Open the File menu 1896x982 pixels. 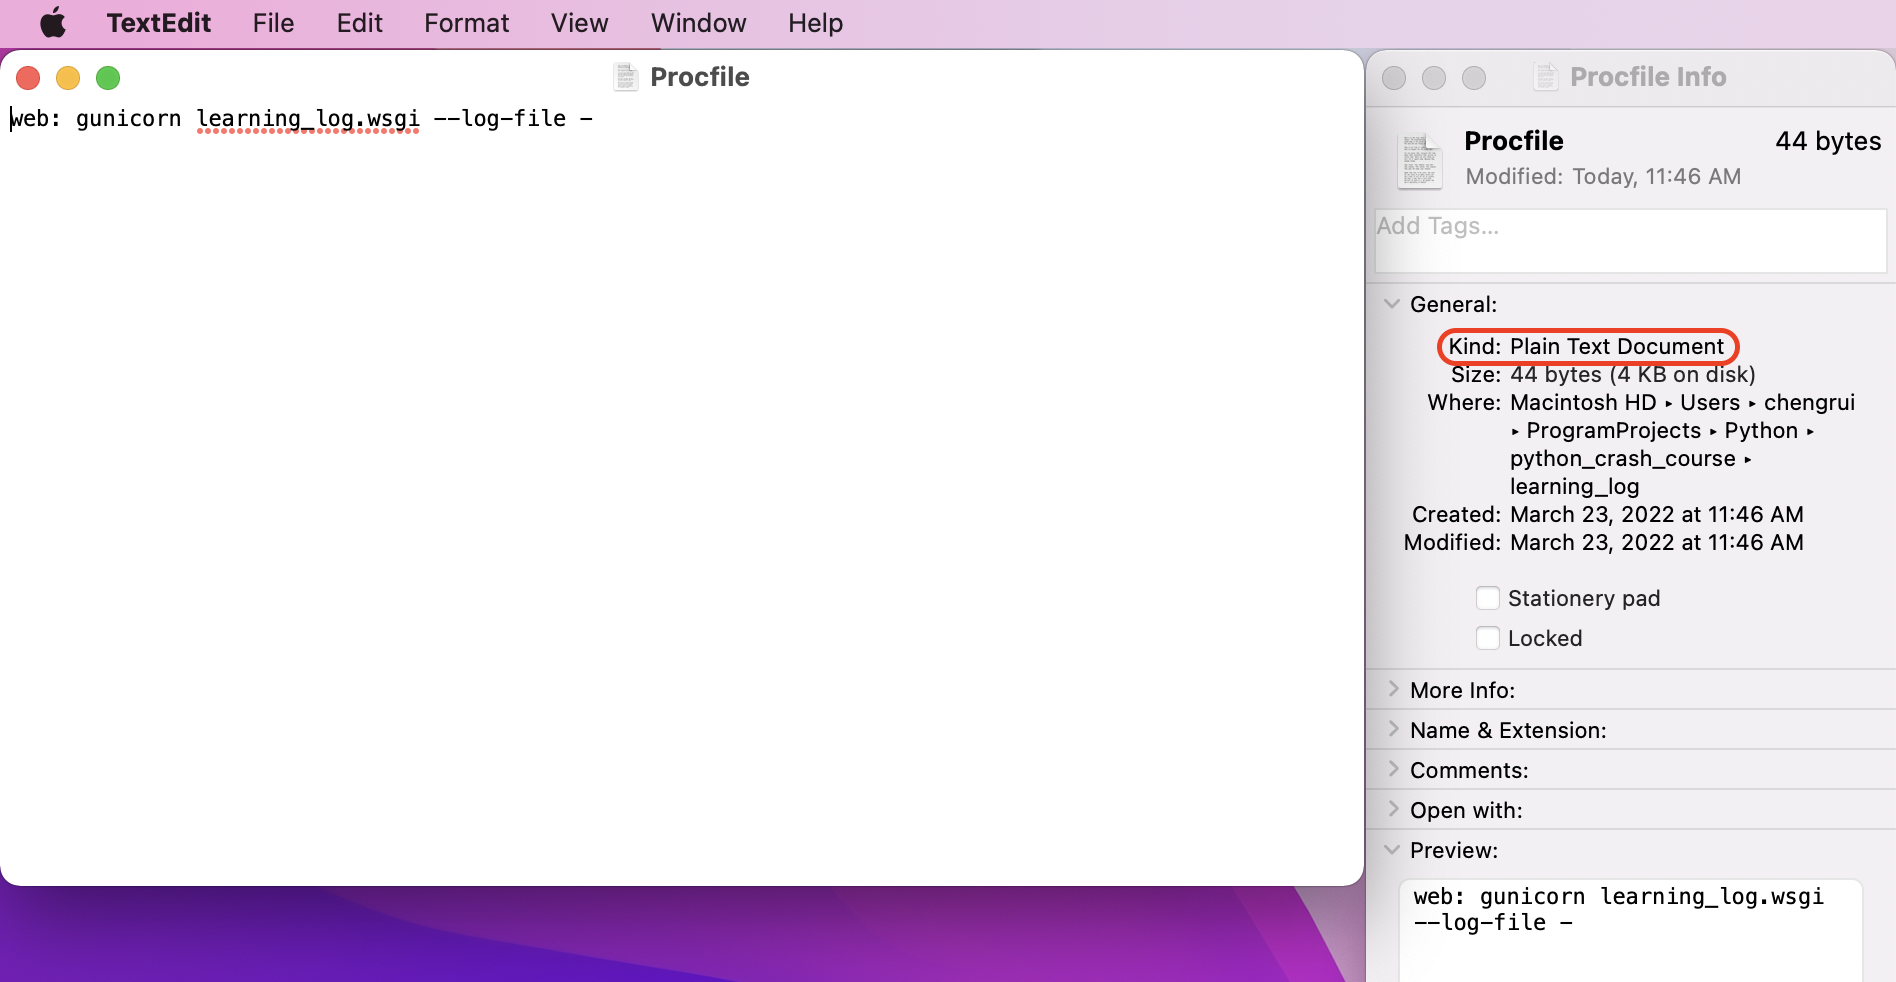[273, 23]
